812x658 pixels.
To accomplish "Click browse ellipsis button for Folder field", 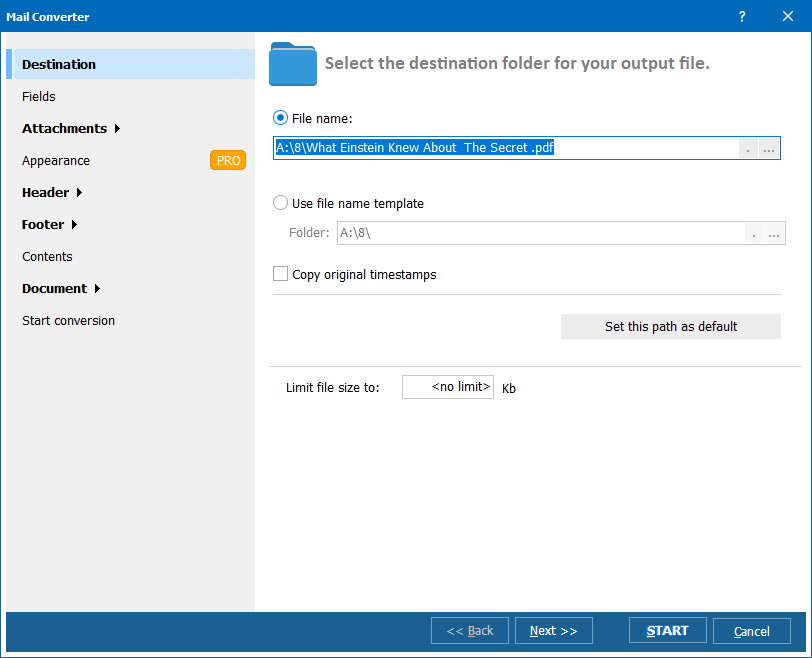I will coord(775,233).
